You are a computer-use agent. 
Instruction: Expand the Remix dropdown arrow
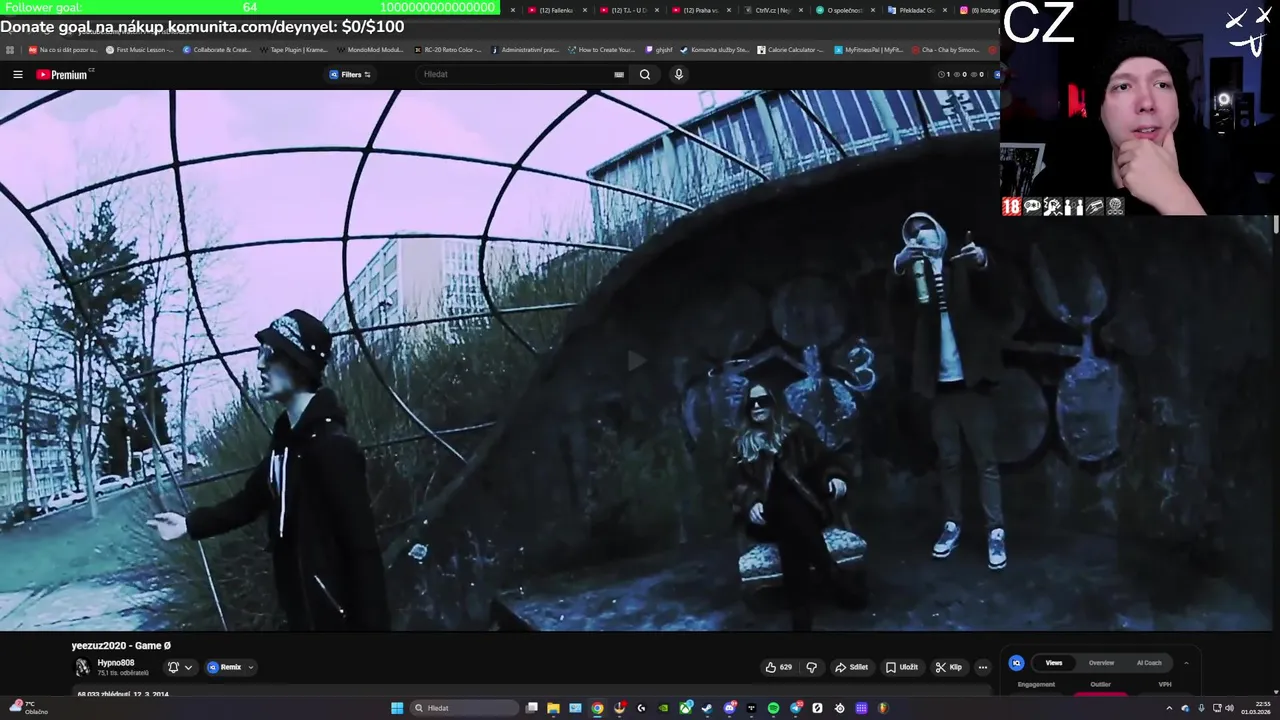coord(251,667)
